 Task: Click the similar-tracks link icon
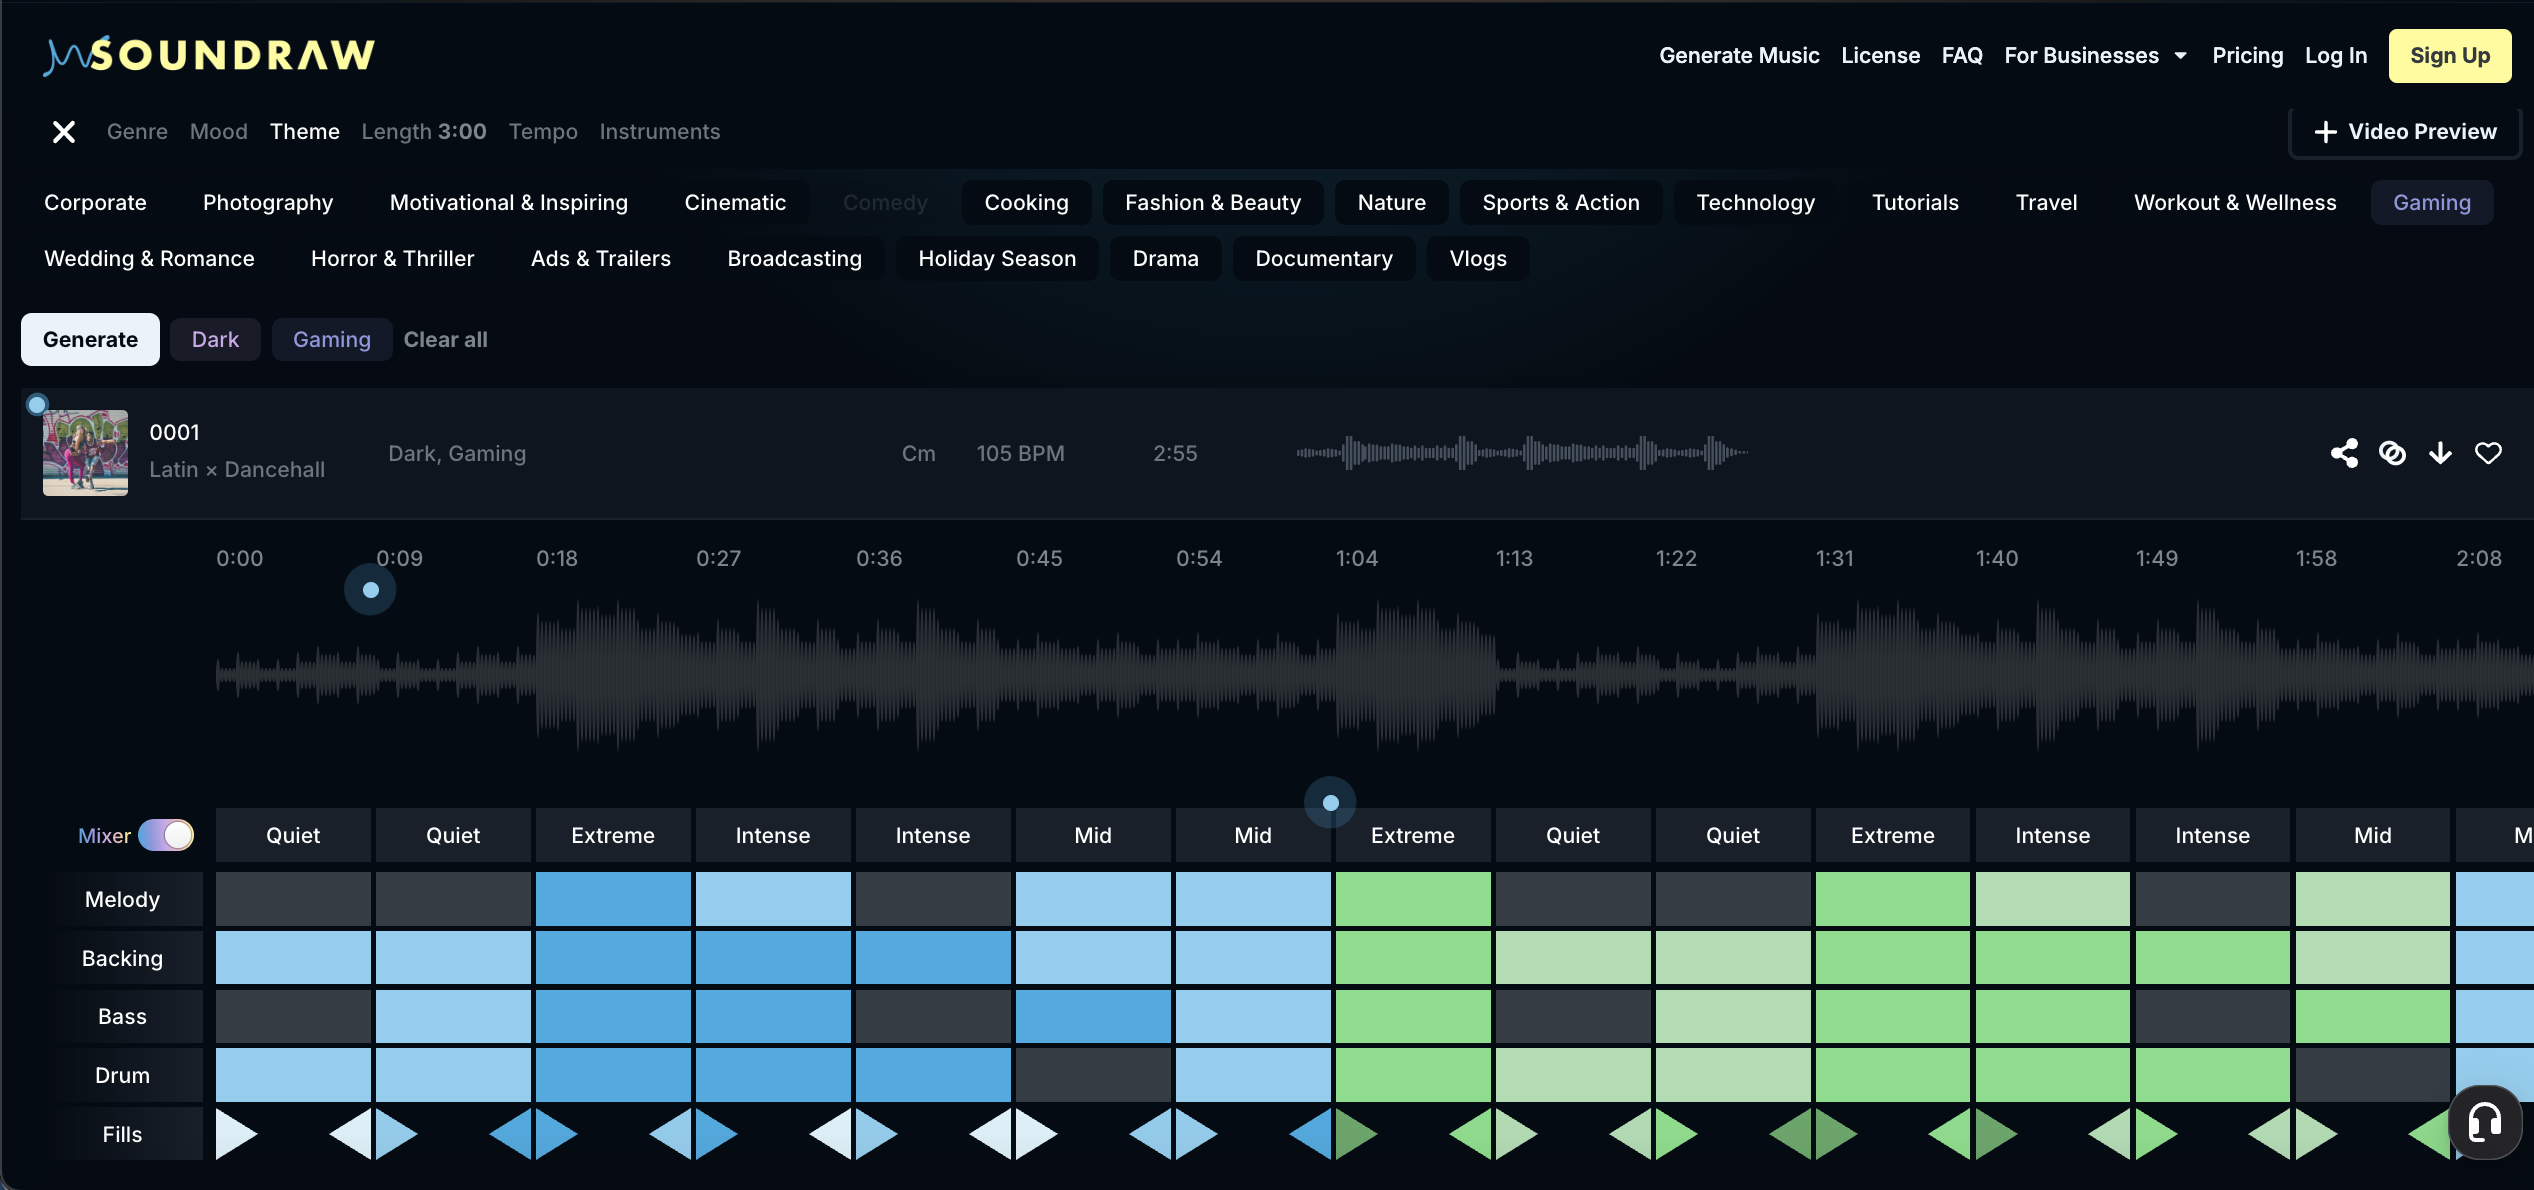click(x=2392, y=453)
